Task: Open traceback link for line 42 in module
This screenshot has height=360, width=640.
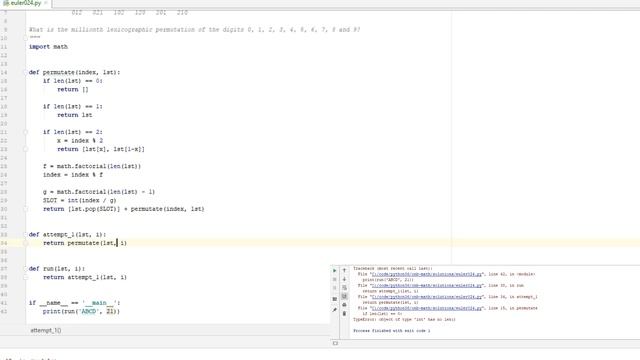Action: 427,274
